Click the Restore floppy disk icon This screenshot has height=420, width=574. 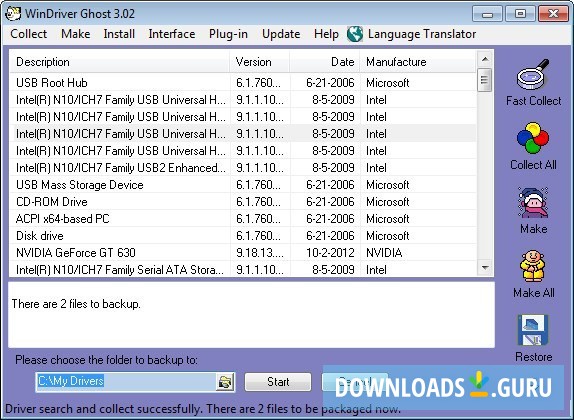[x=533, y=330]
